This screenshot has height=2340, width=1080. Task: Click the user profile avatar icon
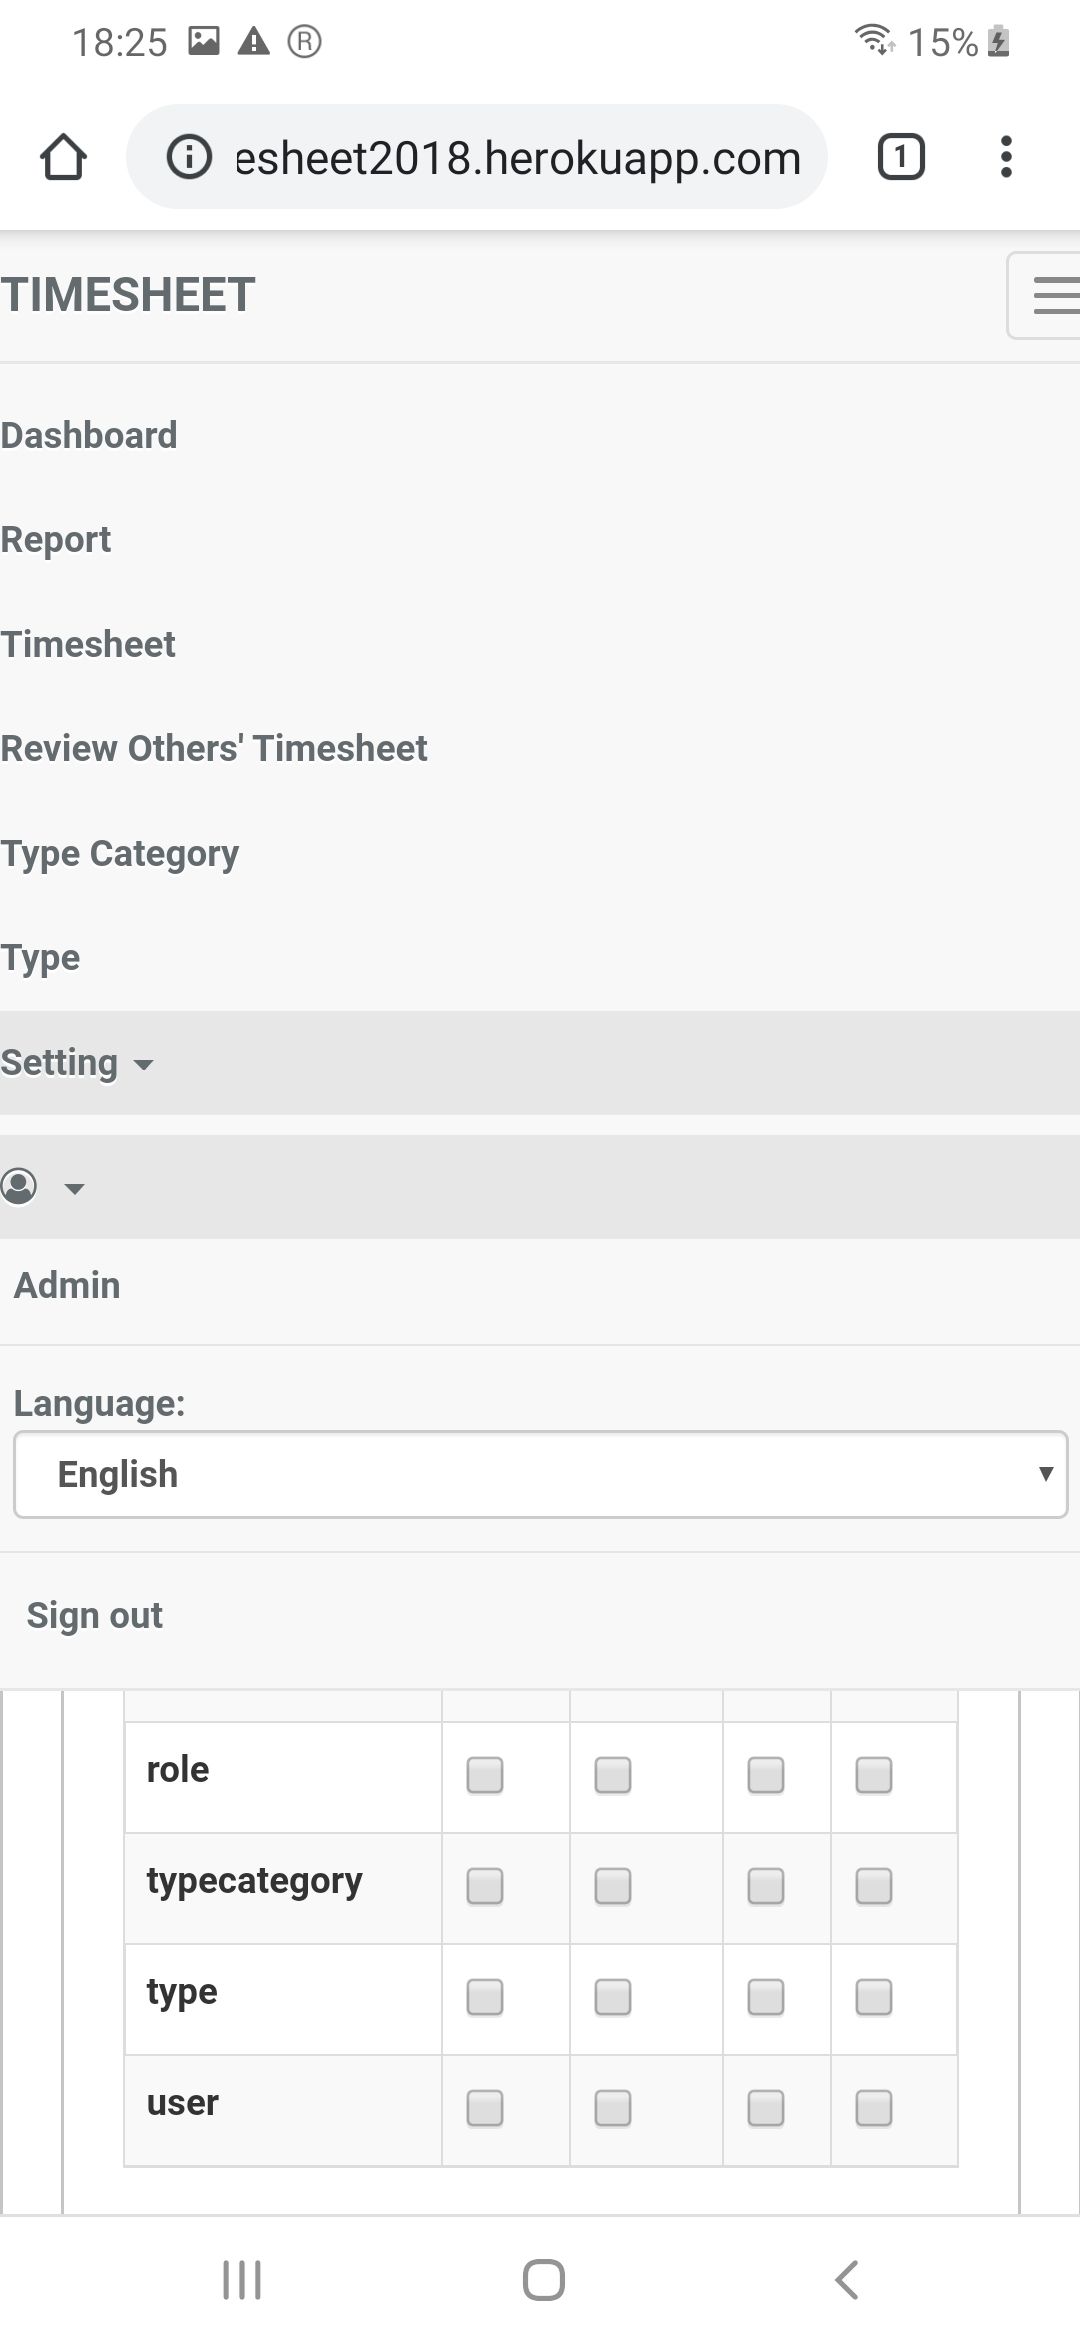pos(19,1186)
